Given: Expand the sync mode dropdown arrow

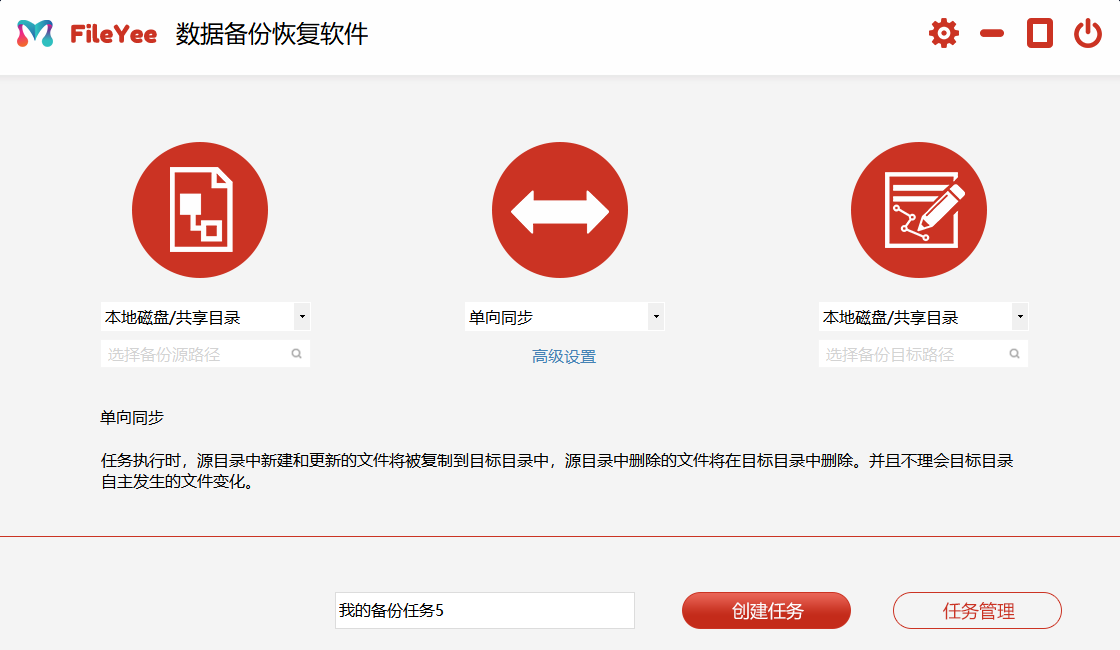Looking at the screenshot, I should click(656, 316).
